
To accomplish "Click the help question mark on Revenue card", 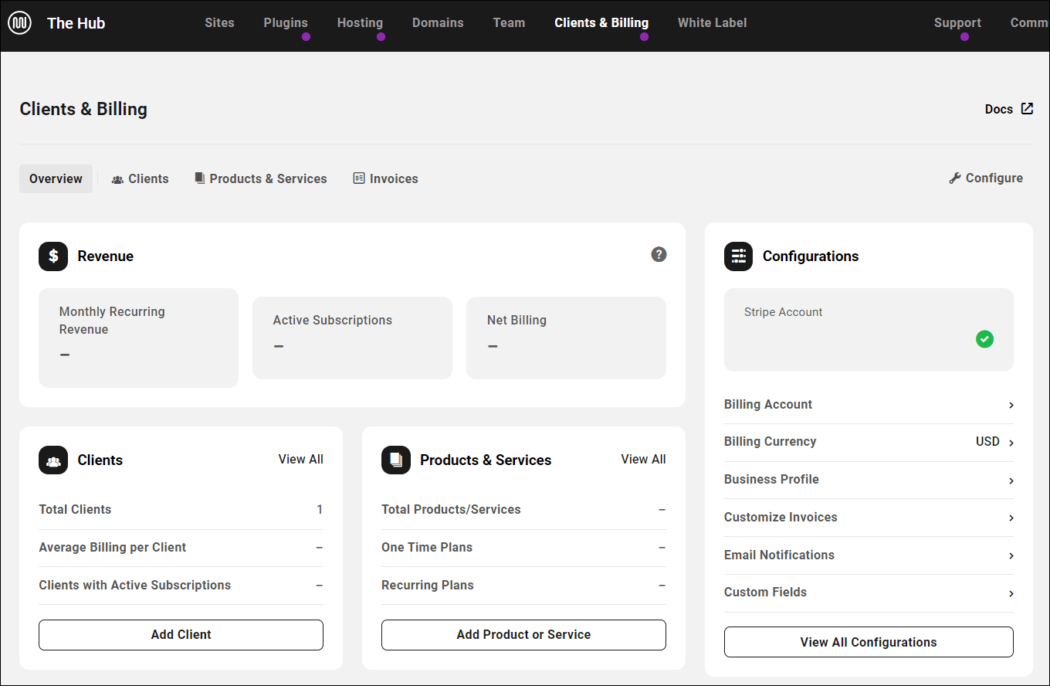I will (x=658, y=254).
